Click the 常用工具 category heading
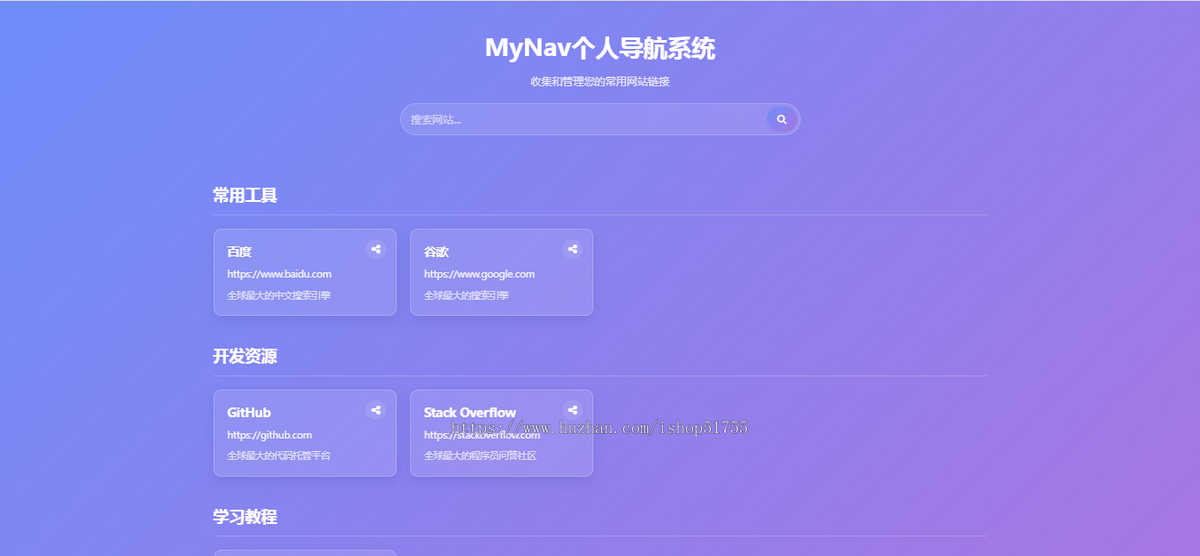The image size is (1200, 556). tap(245, 195)
